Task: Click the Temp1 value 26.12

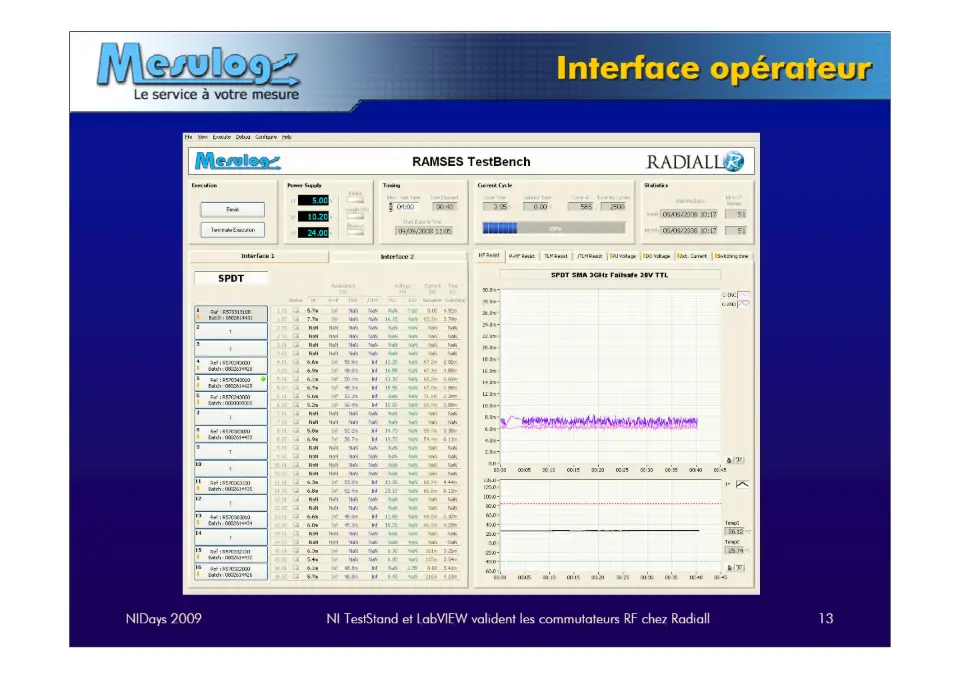Action: 735,532
